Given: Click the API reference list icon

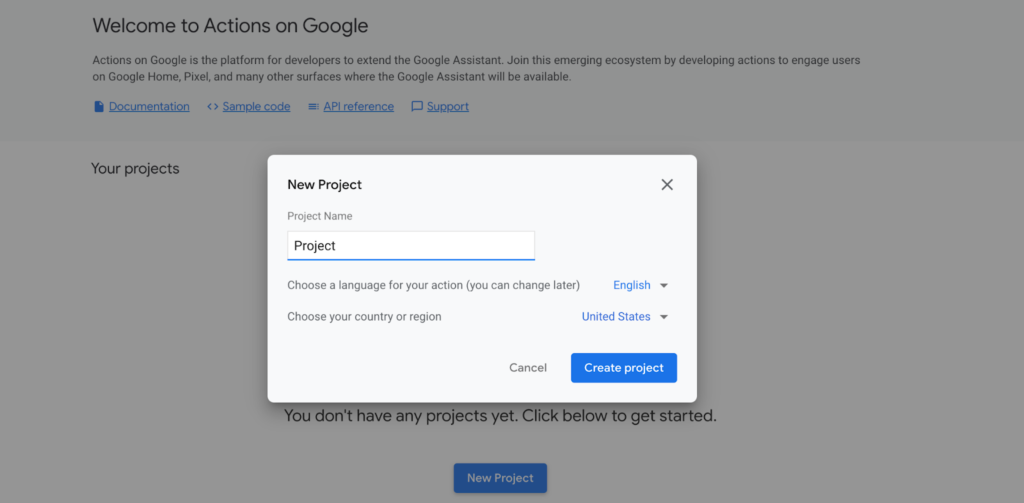Looking at the screenshot, I should (313, 106).
